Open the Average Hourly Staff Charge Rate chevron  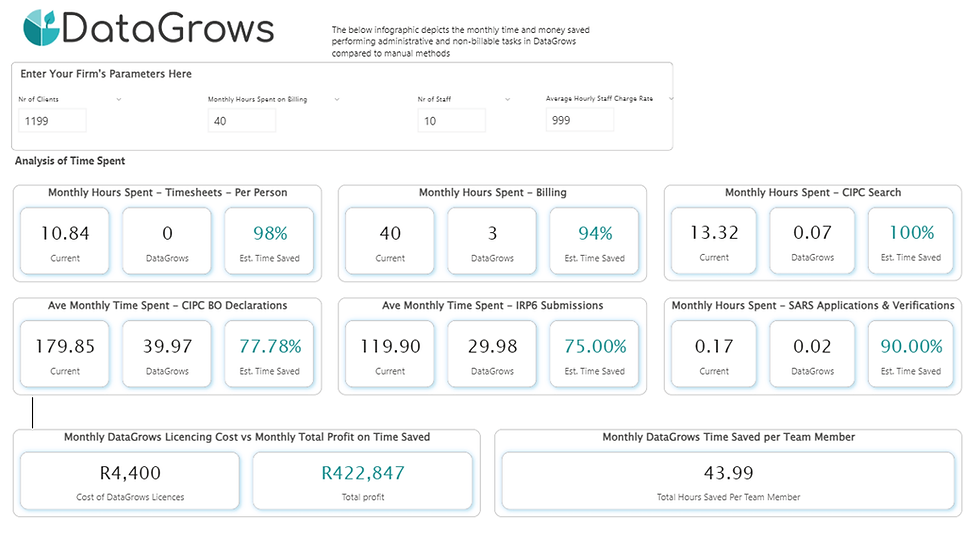(671, 99)
